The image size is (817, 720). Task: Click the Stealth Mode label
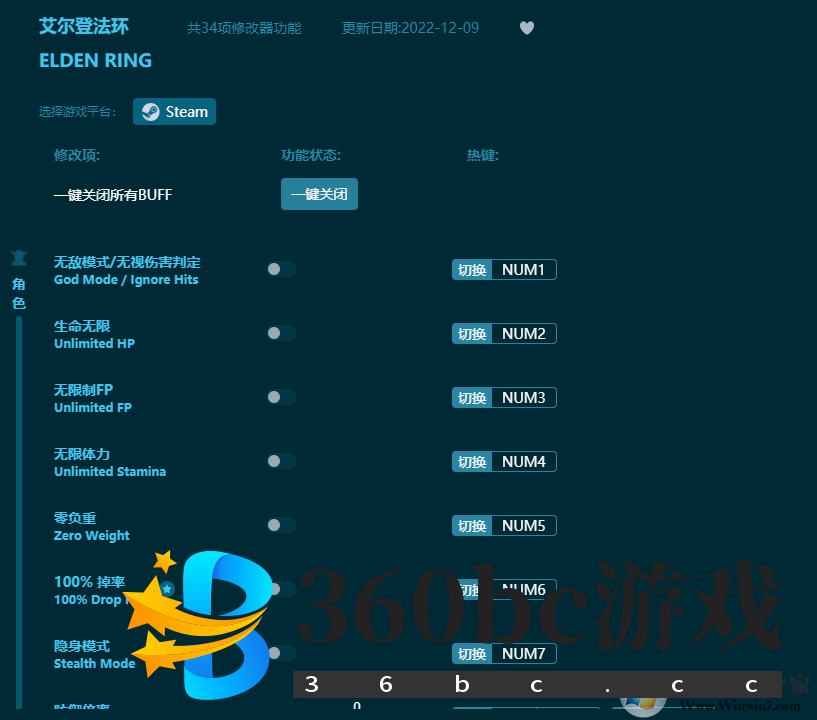[95, 663]
